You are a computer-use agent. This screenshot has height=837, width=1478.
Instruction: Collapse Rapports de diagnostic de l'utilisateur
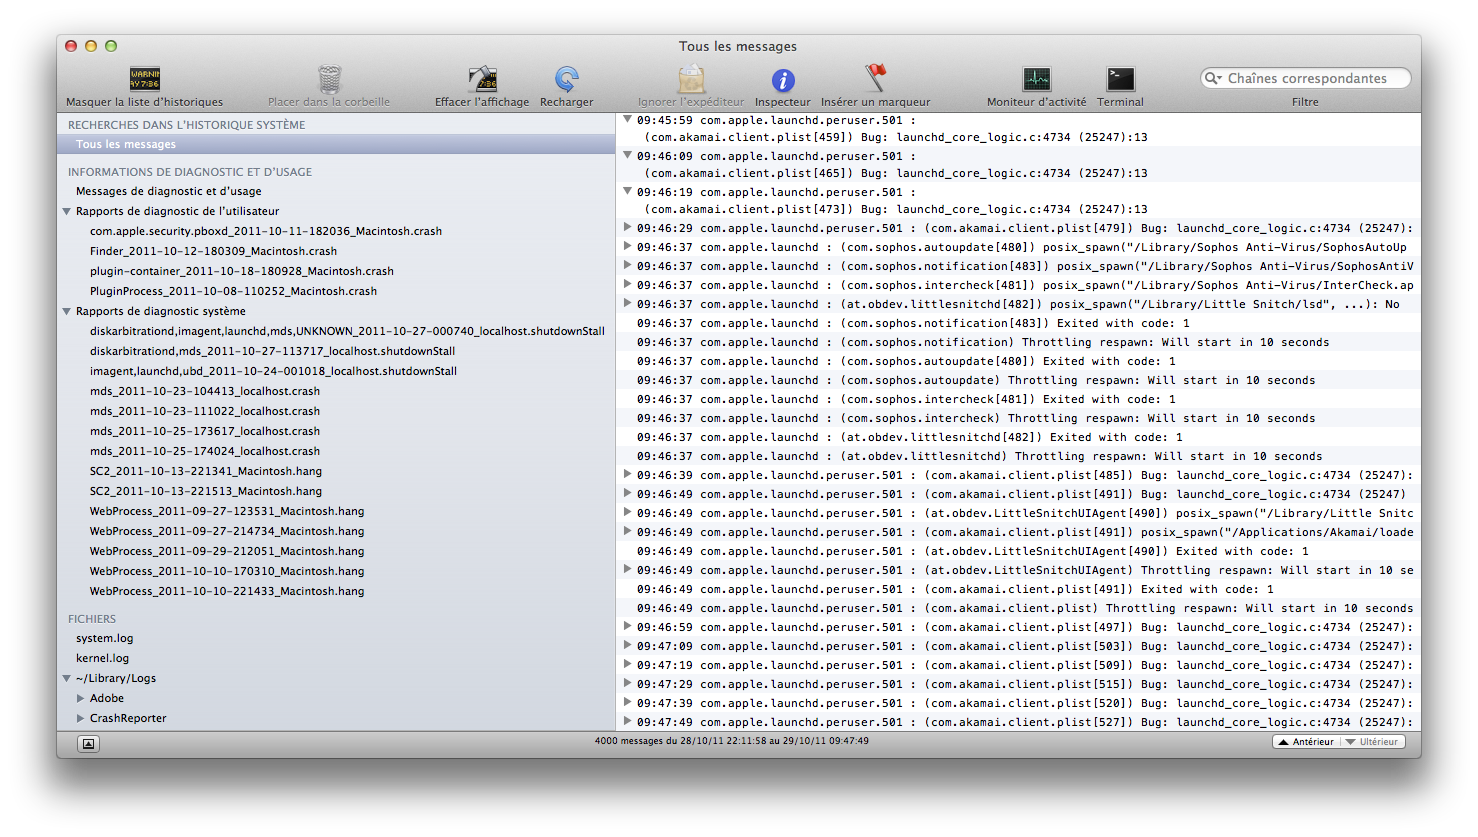(x=67, y=211)
